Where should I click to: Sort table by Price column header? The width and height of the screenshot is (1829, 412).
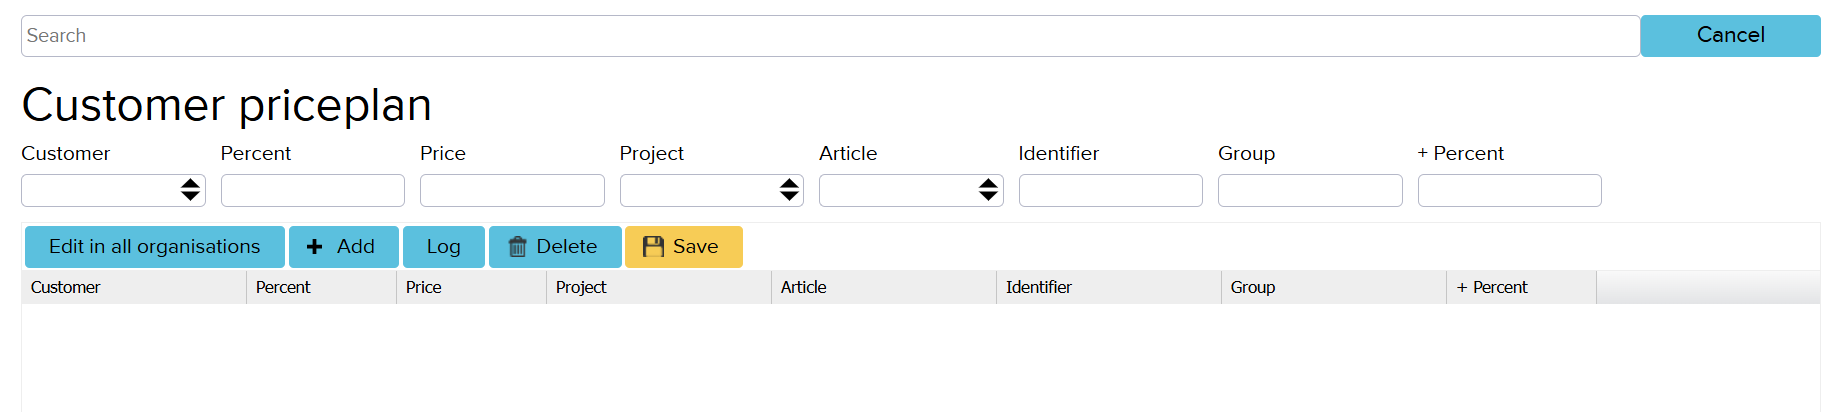424,287
